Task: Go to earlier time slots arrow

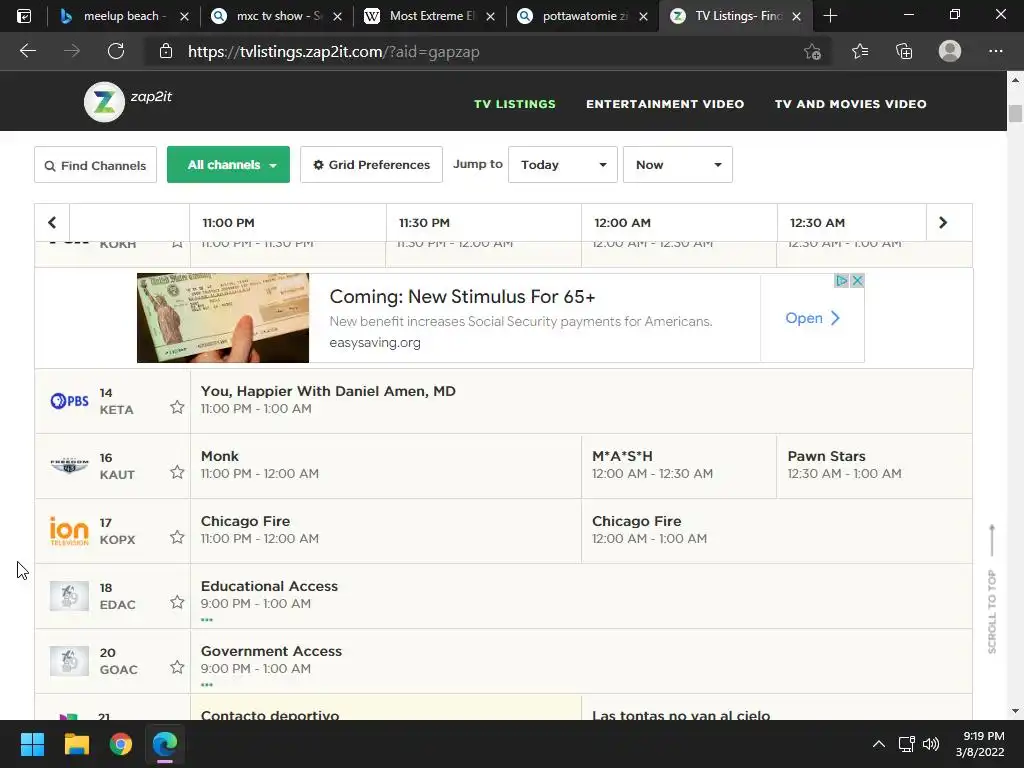Action: [52, 223]
